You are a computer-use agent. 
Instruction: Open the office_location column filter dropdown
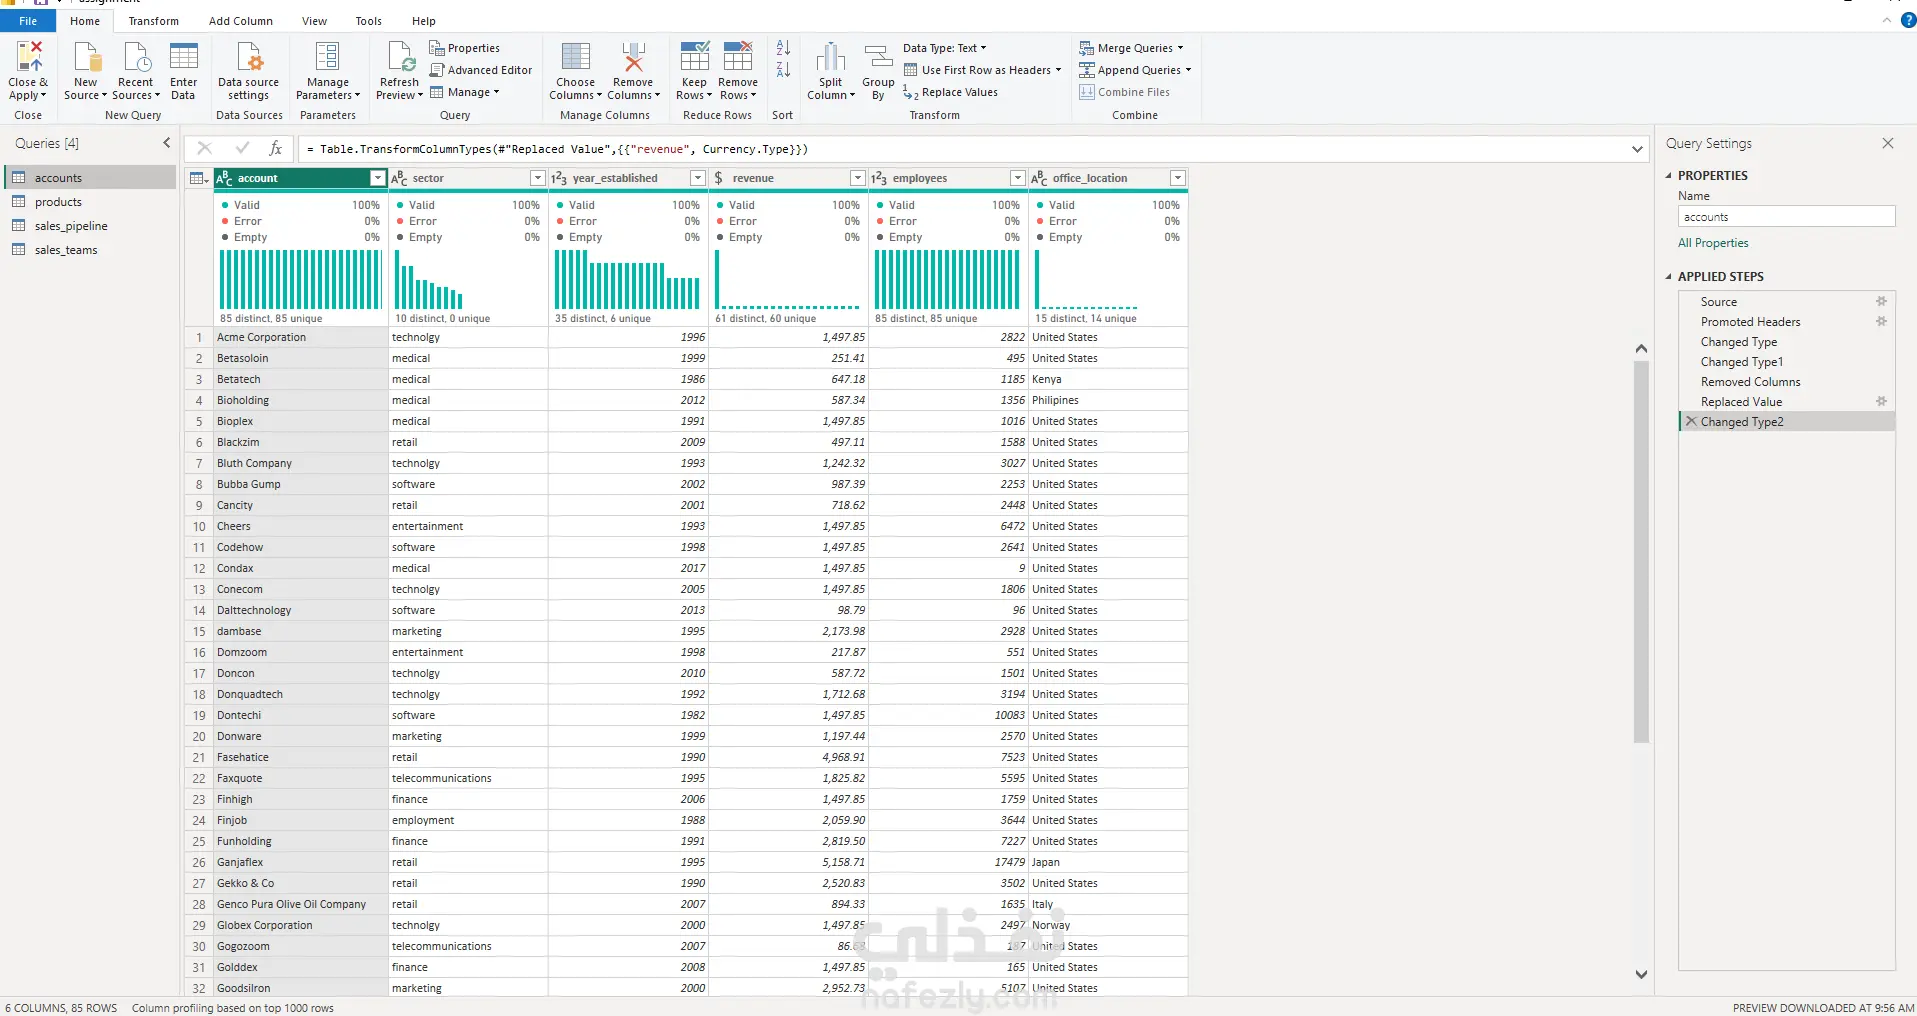click(1178, 178)
